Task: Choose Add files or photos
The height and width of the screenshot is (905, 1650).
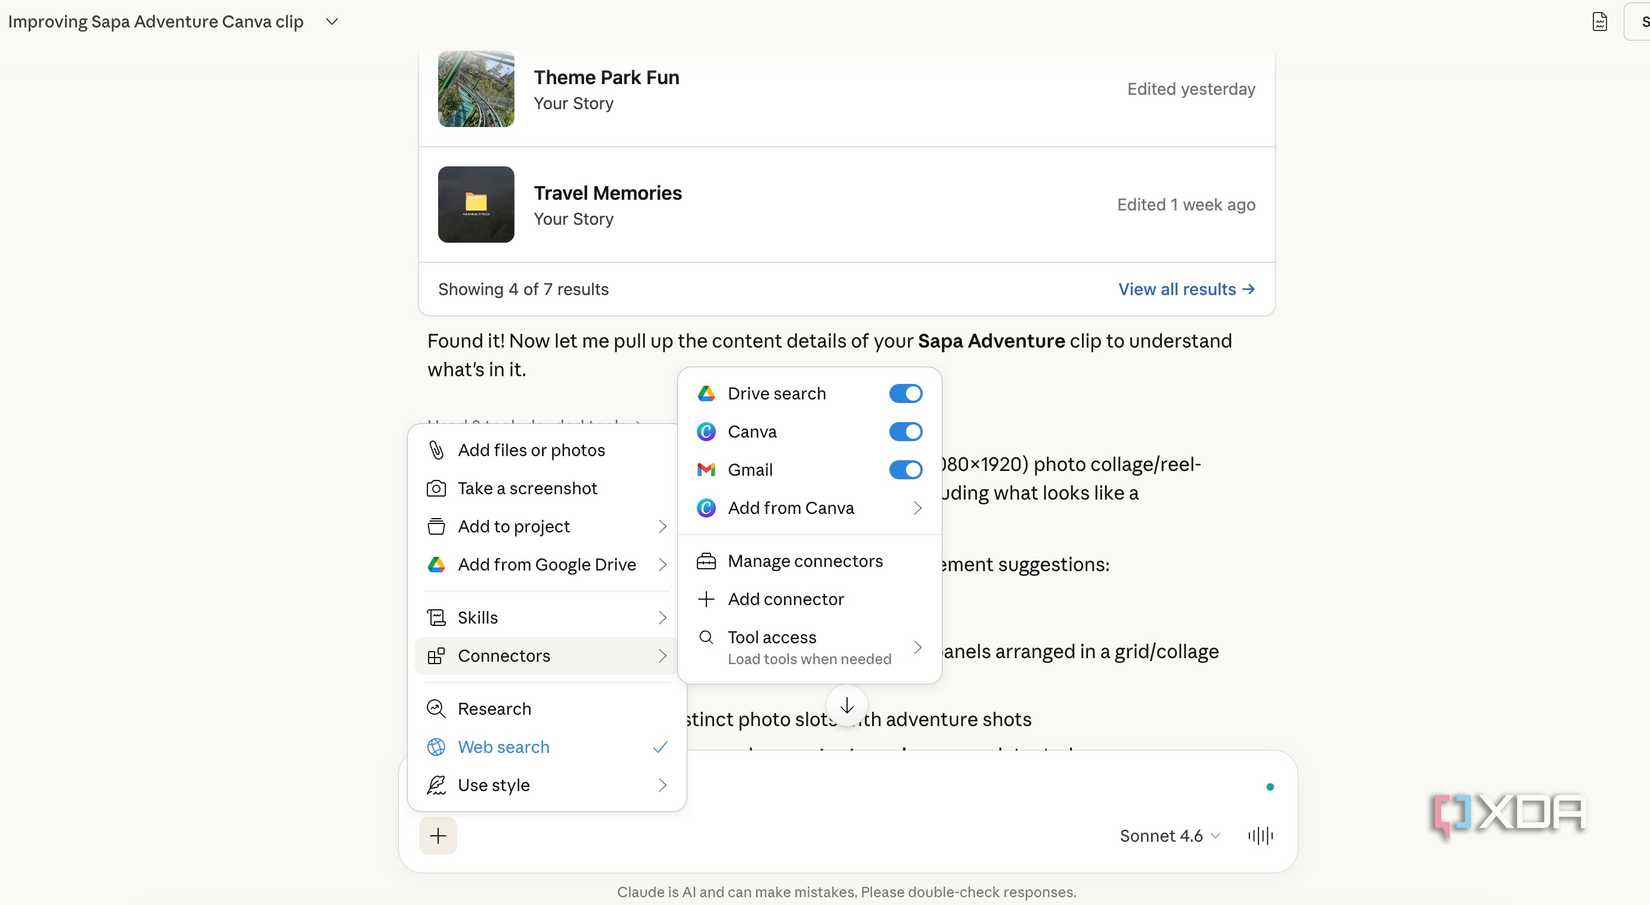Action: coord(531,450)
